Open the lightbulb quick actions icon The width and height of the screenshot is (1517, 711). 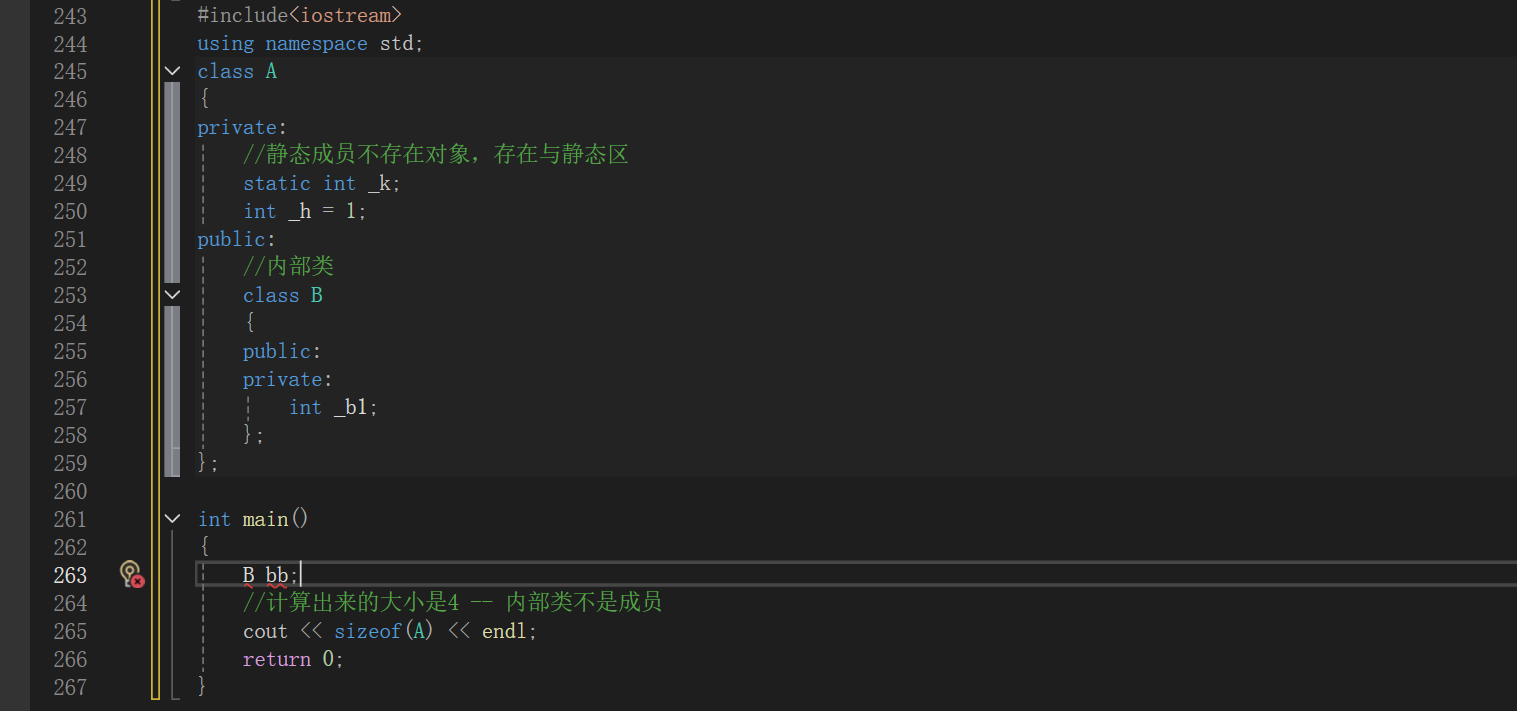131,574
